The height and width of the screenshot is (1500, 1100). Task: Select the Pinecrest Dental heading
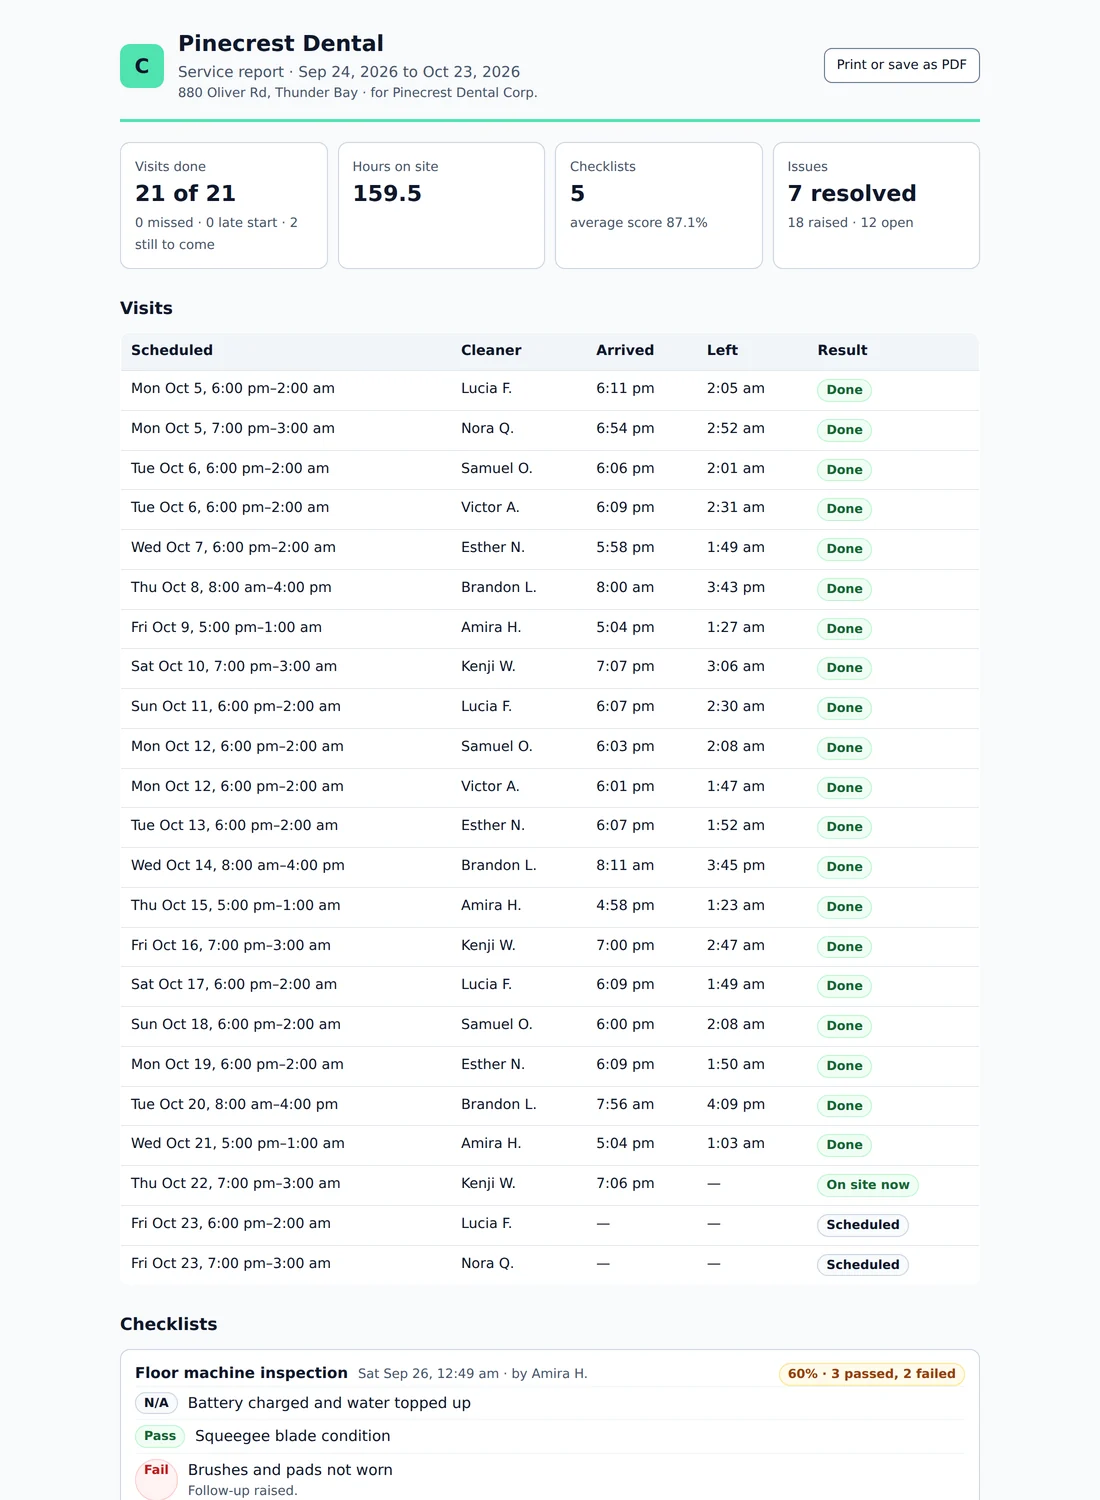point(281,43)
